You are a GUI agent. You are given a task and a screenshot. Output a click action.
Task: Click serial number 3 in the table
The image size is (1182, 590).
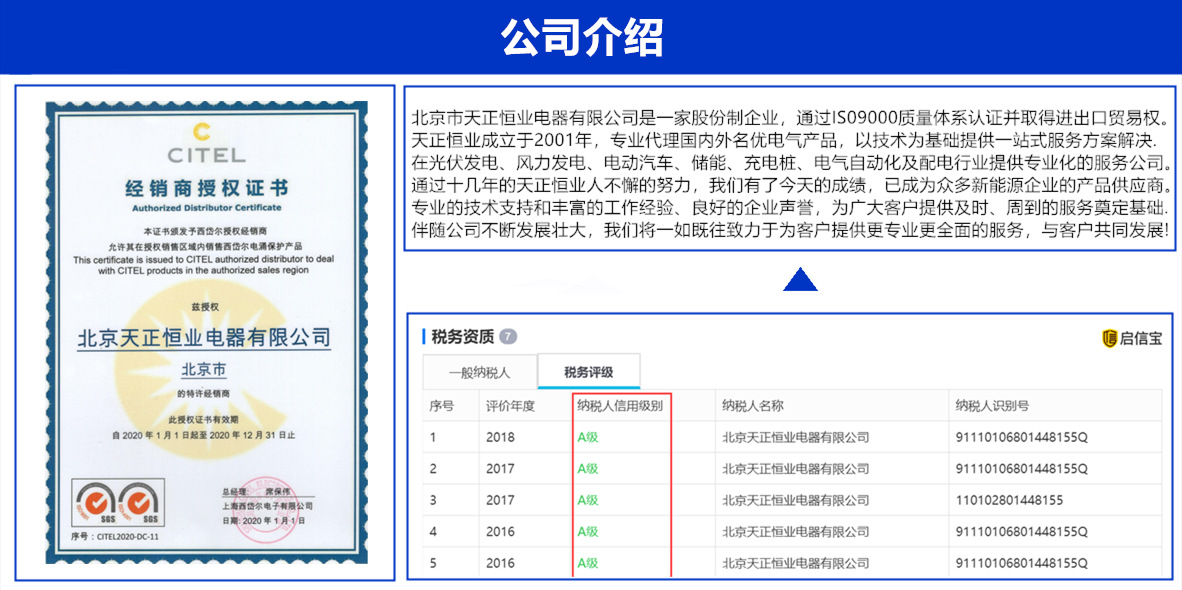pos(433,500)
